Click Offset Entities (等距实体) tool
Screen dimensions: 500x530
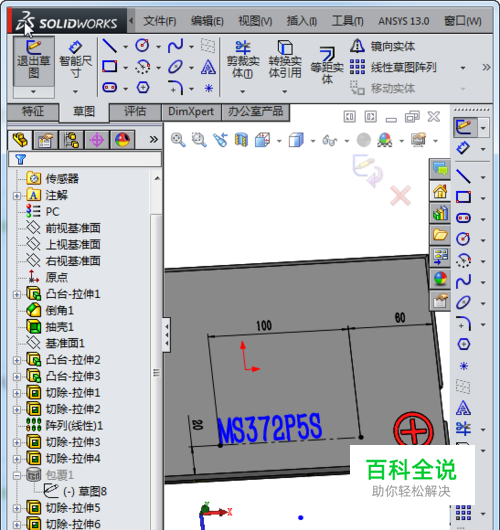click(327, 65)
